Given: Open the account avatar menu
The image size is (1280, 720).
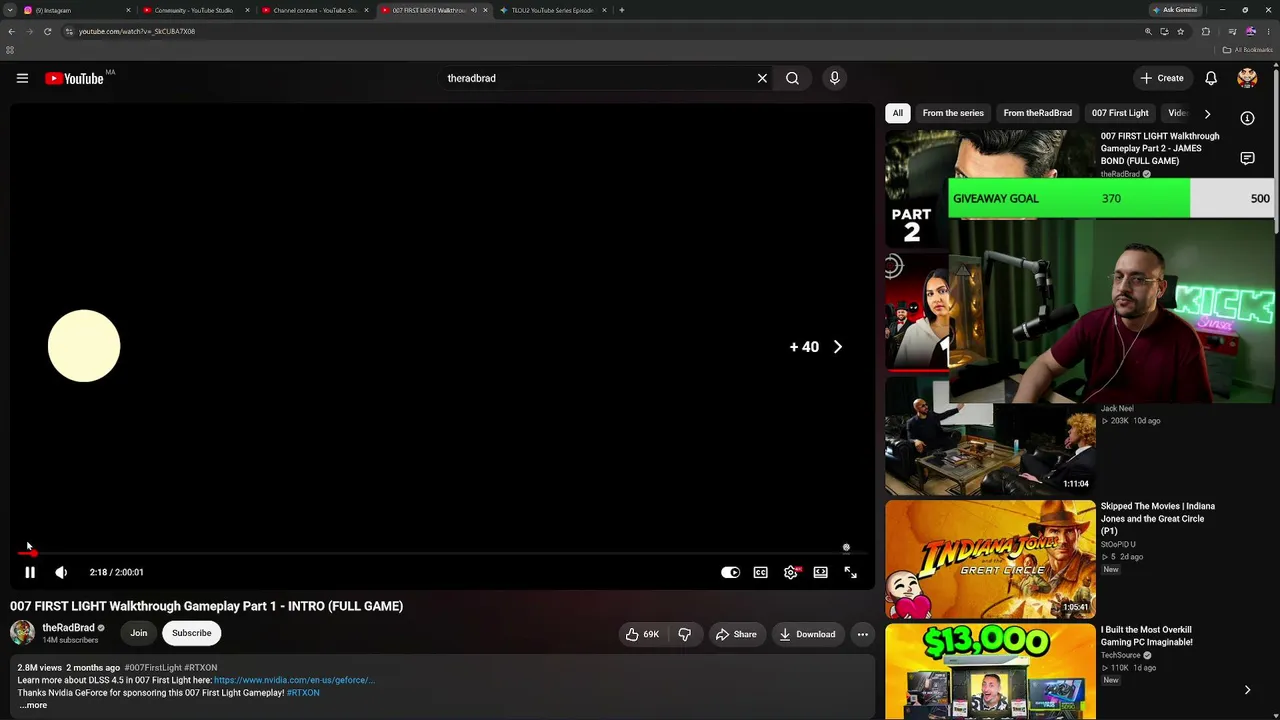Looking at the screenshot, I should pyautogui.click(x=1247, y=78).
